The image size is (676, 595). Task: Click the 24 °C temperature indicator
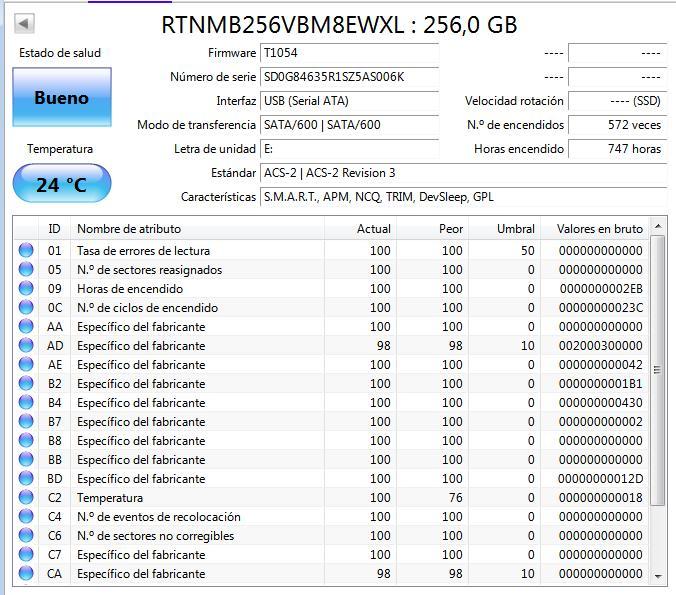pyautogui.click(x=62, y=184)
